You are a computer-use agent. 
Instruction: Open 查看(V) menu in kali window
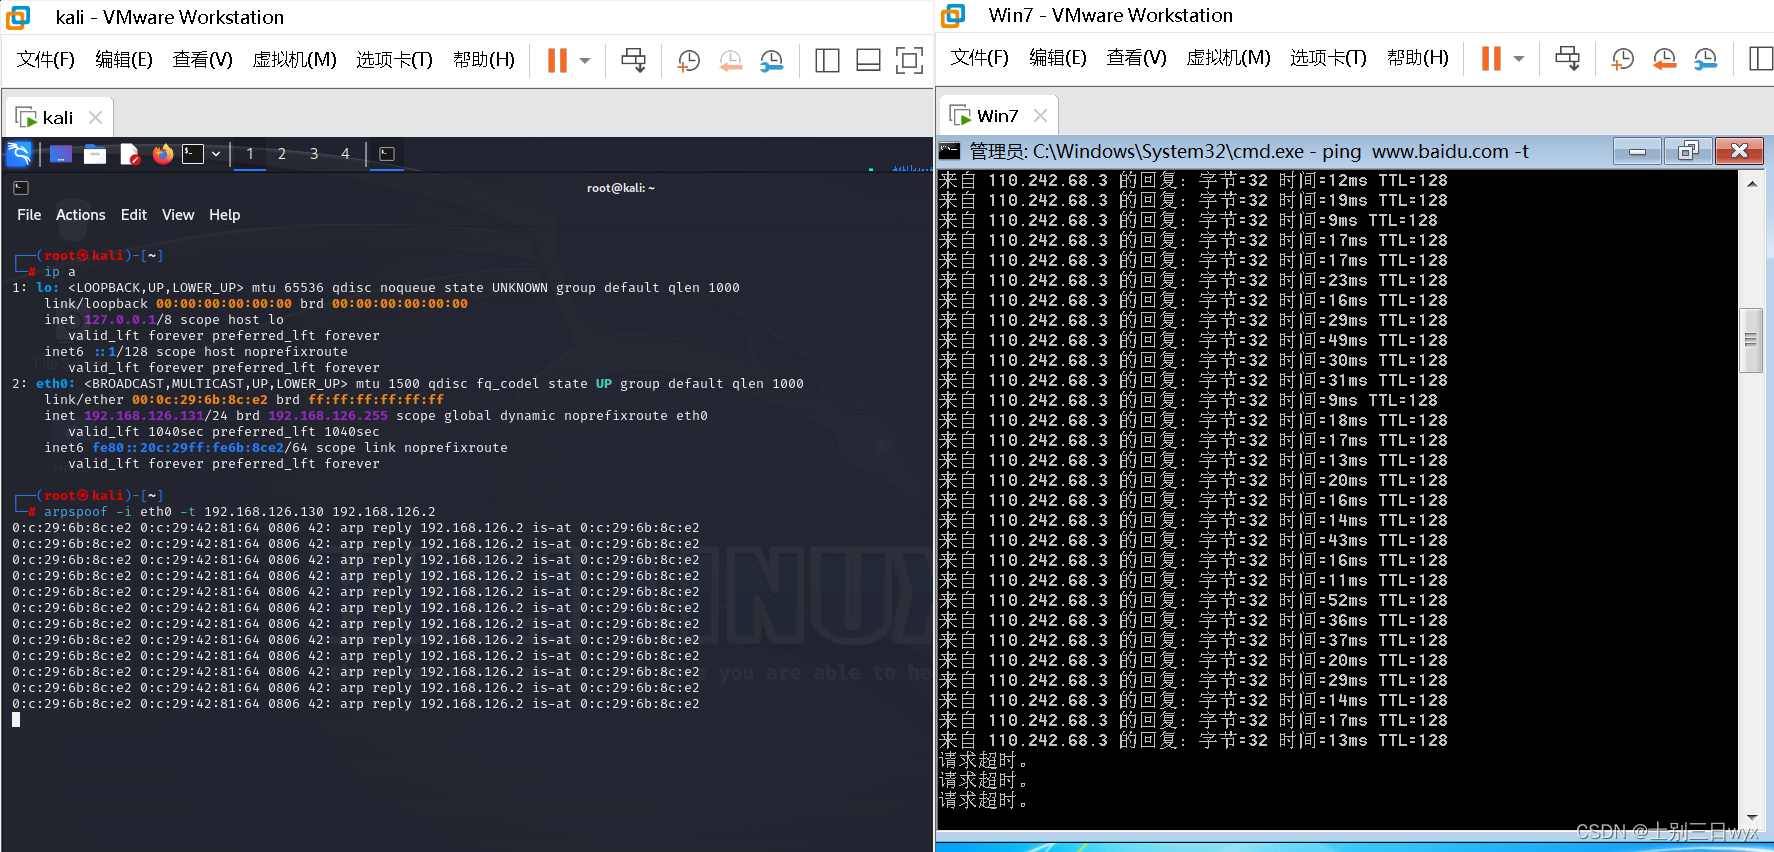(202, 60)
